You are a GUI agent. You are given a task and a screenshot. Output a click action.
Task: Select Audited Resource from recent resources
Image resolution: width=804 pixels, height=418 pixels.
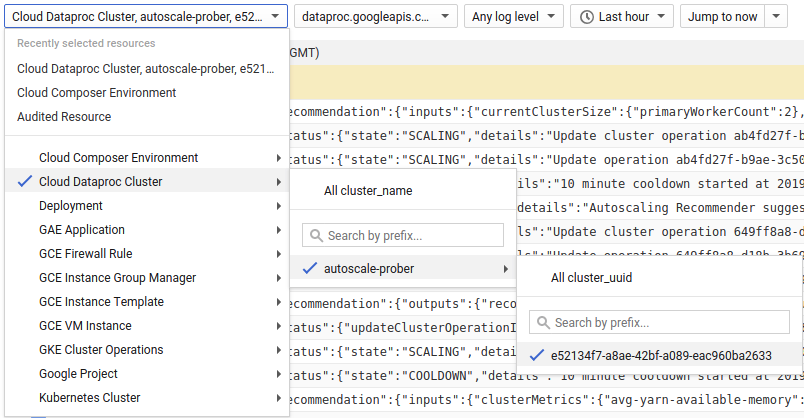click(64, 117)
